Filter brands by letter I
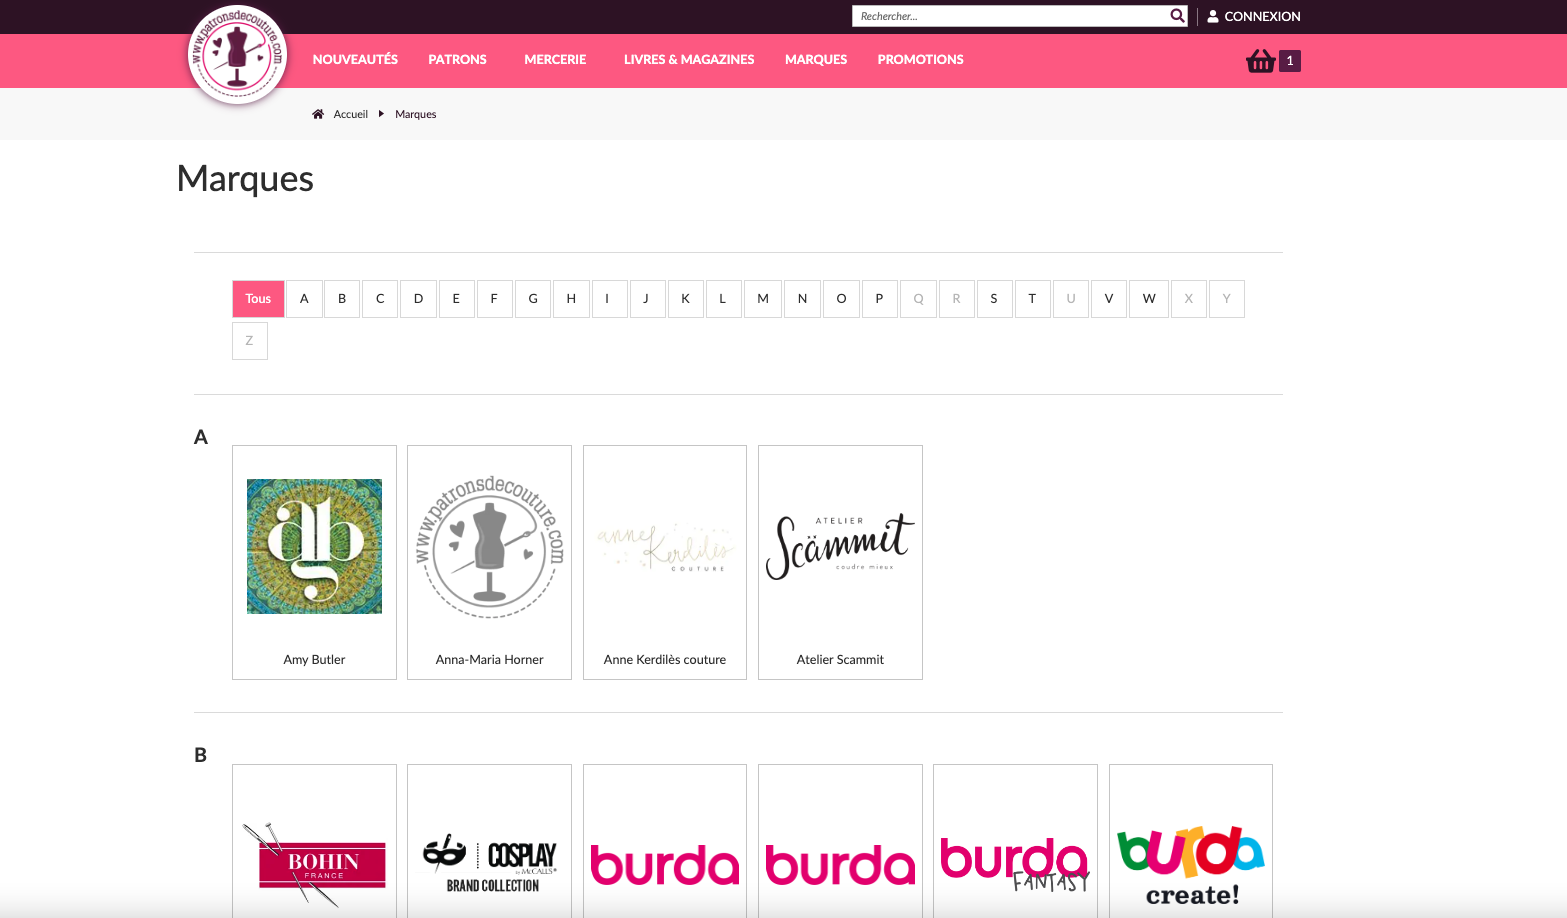Viewport: 1567px width, 918px height. tap(609, 299)
